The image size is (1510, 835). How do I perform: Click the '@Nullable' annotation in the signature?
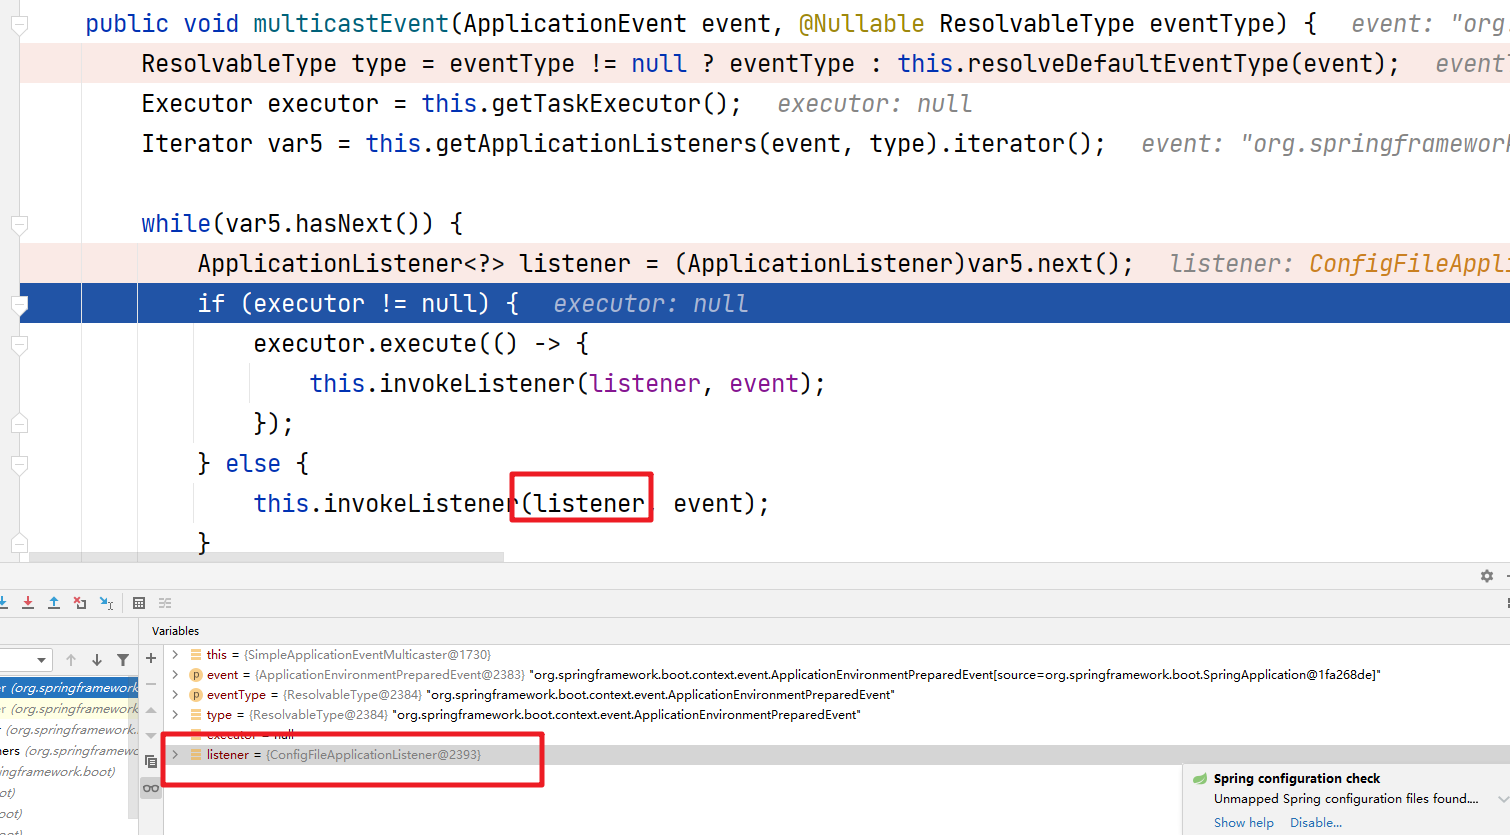click(861, 24)
